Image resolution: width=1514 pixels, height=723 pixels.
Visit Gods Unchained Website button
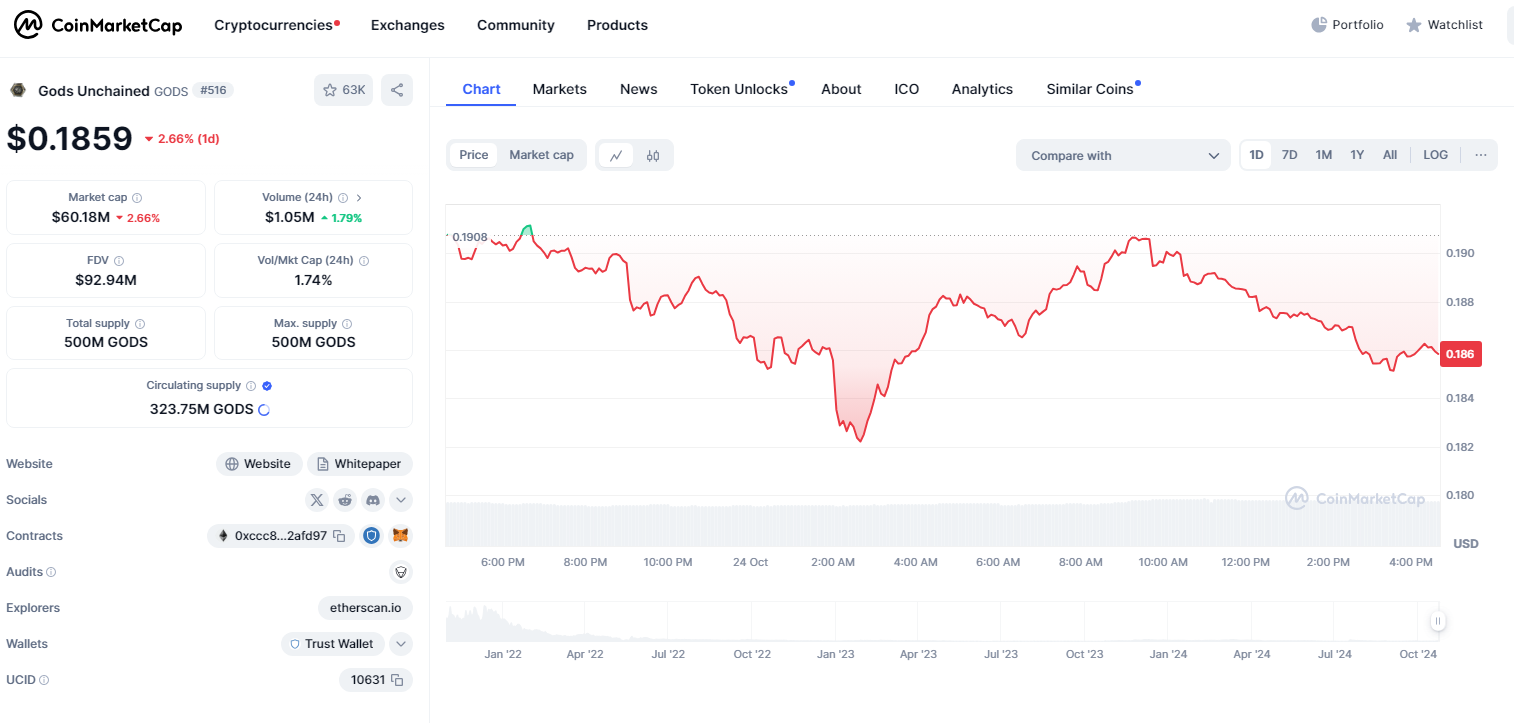pyautogui.click(x=258, y=464)
